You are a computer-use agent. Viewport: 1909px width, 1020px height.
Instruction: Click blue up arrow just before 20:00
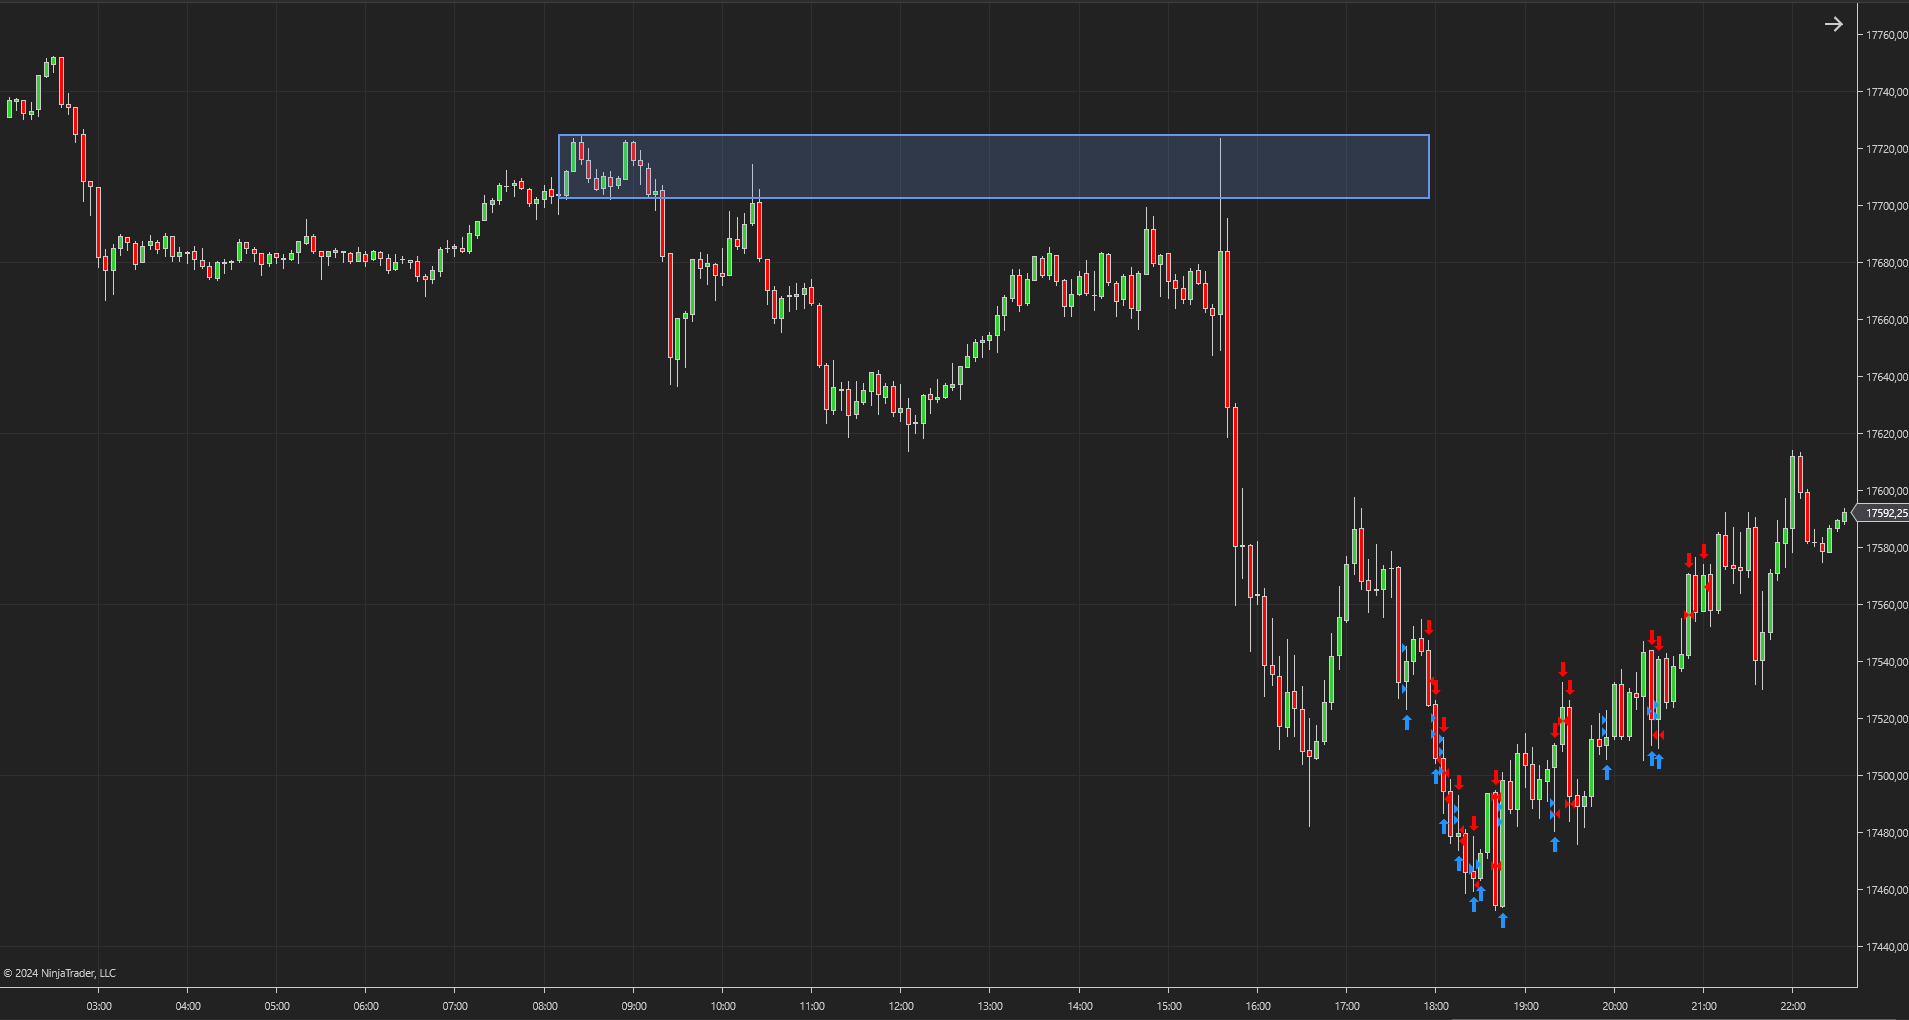point(1607,772)
